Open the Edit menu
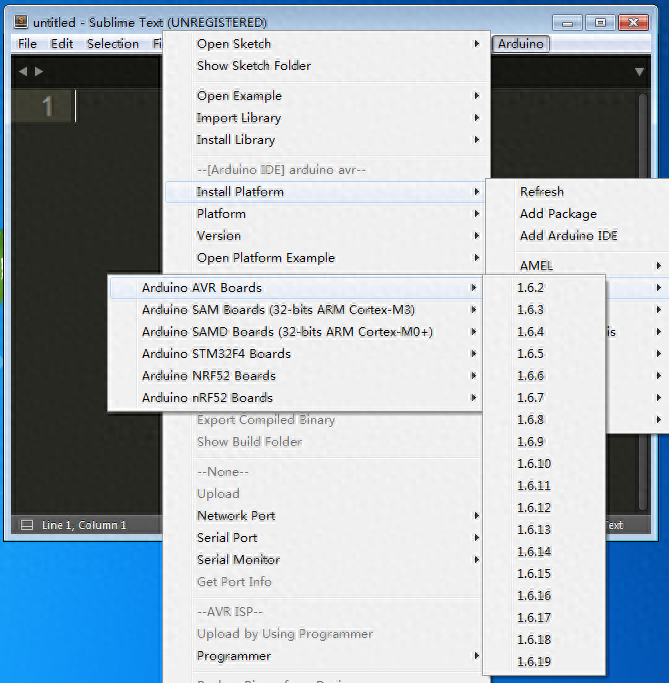The image size is (669, 683). pos(62,44)
